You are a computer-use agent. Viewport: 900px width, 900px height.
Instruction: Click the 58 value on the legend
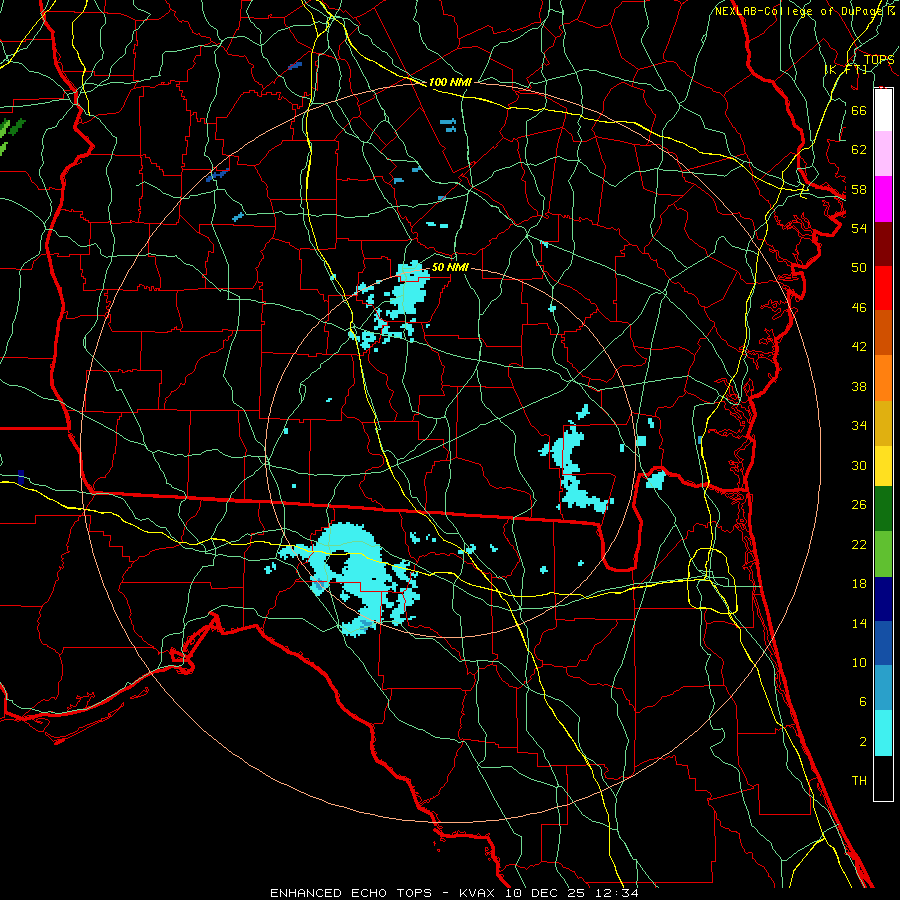pyautogui.click(x=859, y=189)
